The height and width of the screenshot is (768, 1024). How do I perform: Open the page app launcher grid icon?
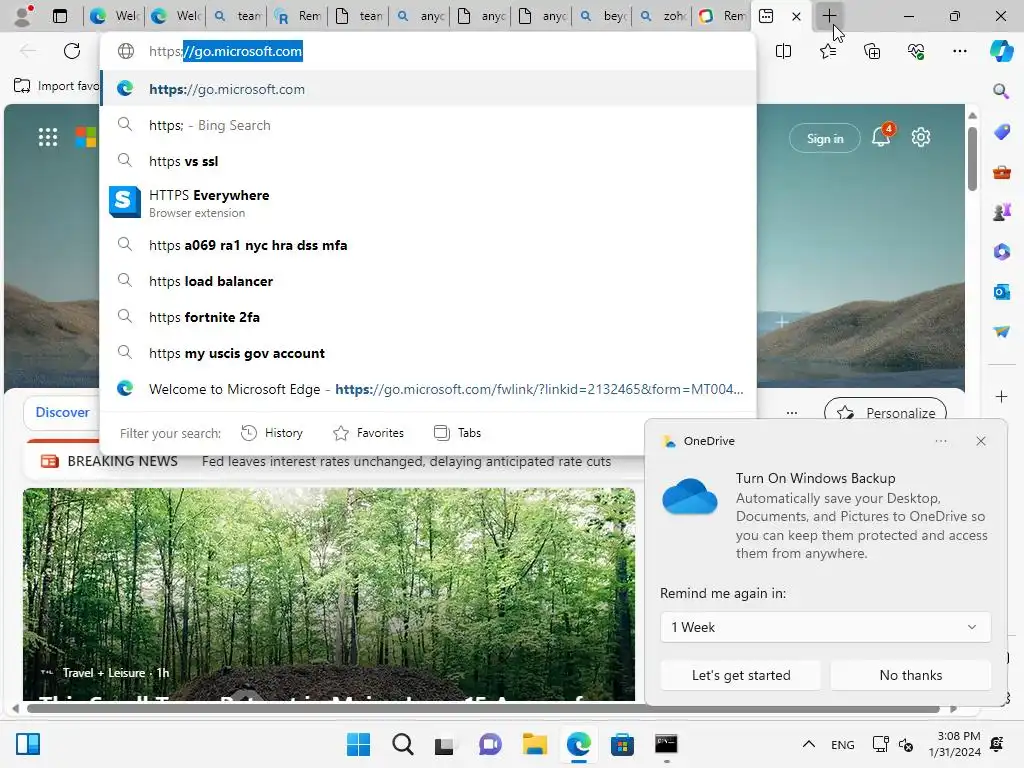[48, 137]
